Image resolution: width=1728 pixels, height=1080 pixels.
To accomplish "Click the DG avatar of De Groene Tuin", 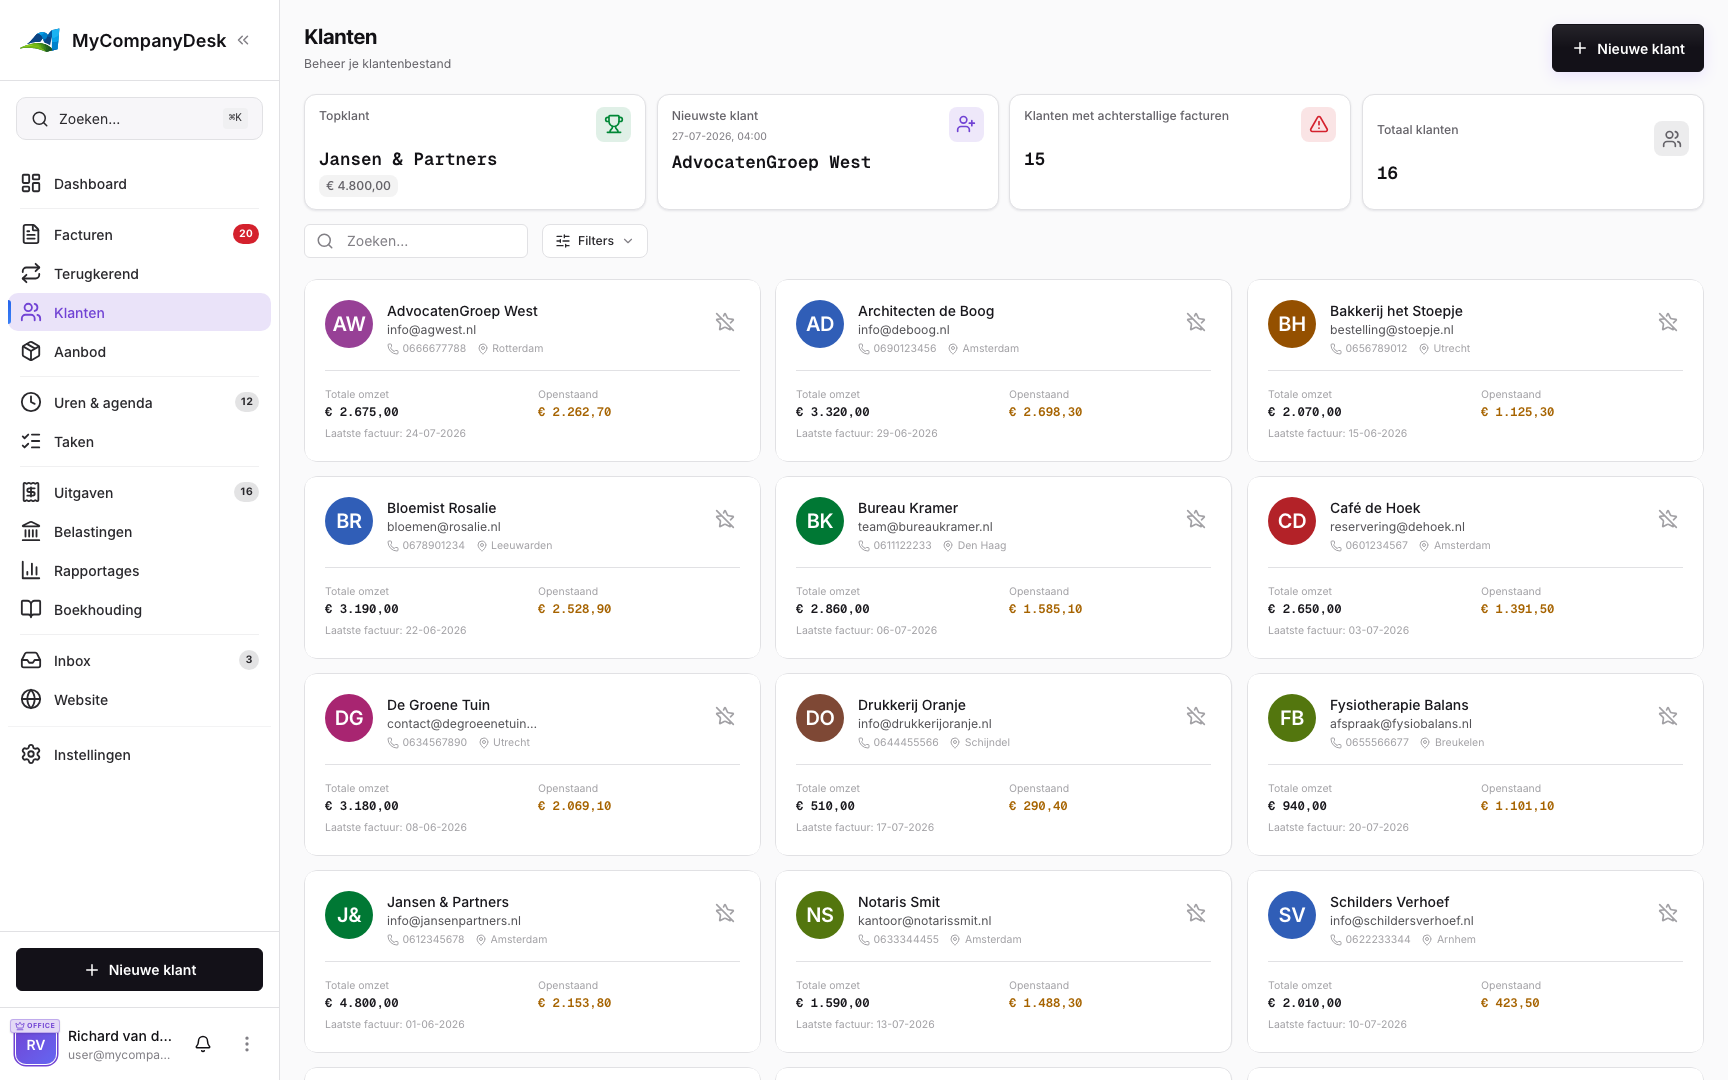I will click(349, 718).
